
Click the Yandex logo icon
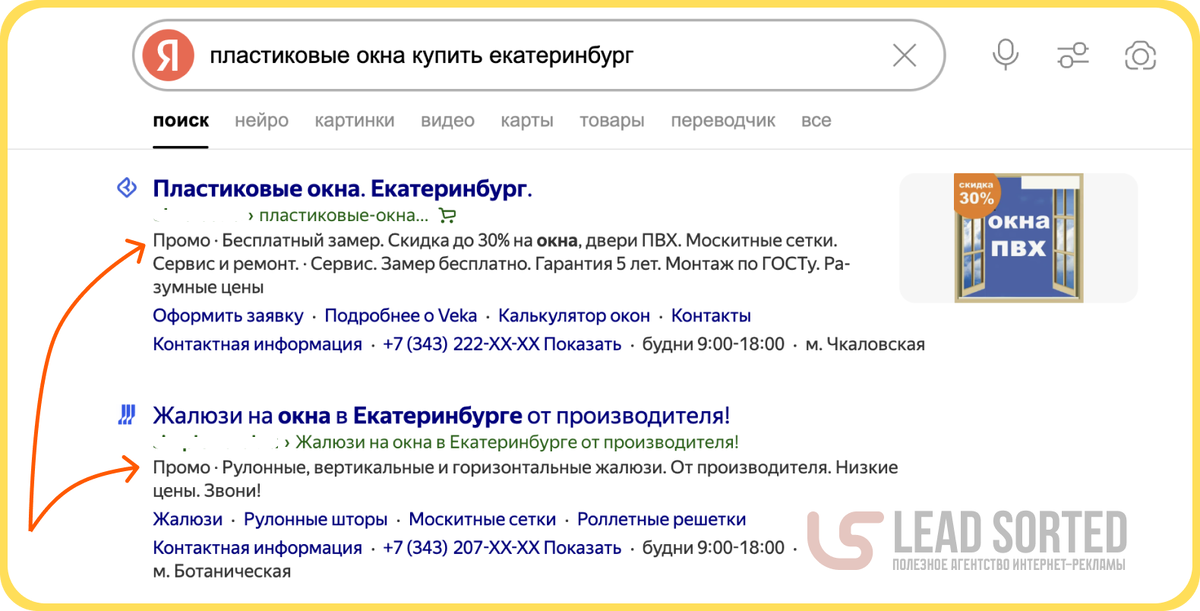pos(169,55)
